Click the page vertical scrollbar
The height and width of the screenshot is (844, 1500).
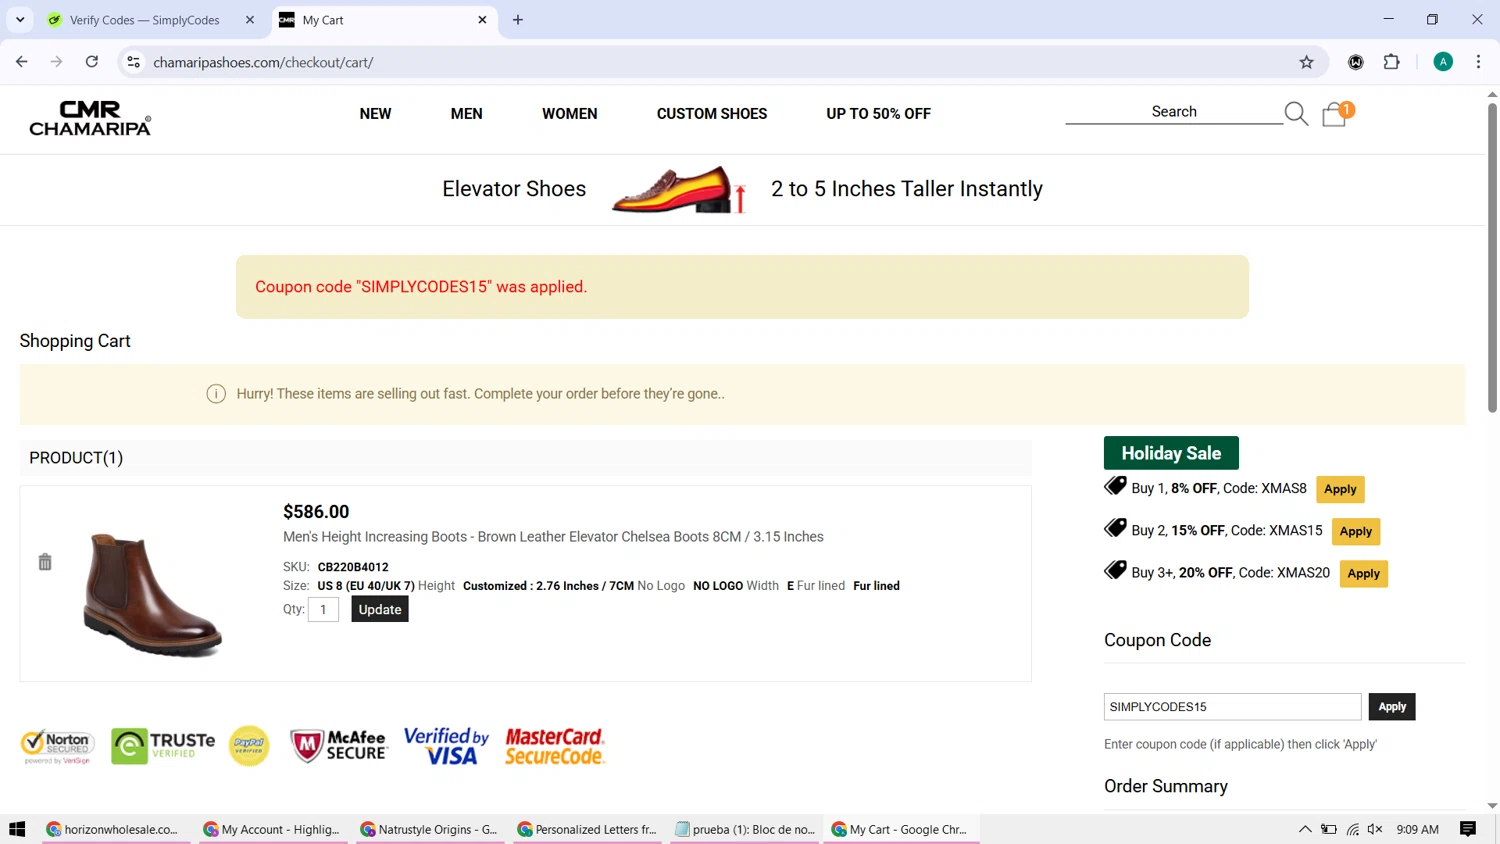point(1492,258)
